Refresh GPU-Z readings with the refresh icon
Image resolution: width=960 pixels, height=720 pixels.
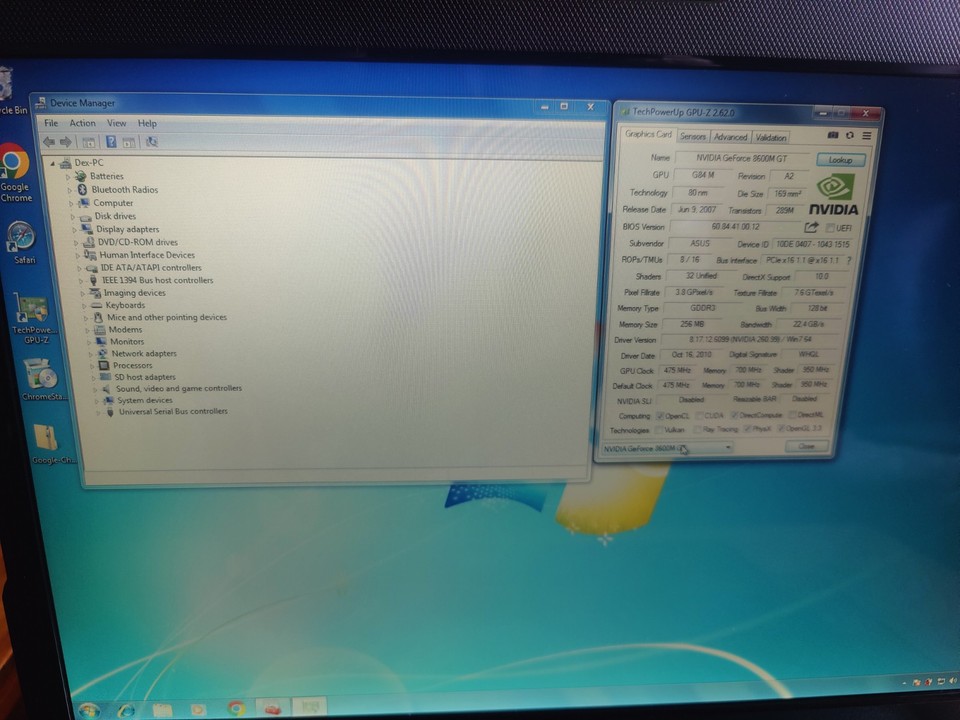click(x=849, y=135)
